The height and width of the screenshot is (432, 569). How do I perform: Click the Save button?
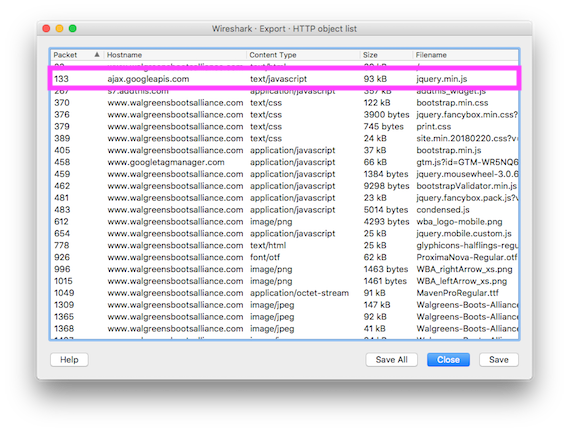[x=499, y=359]
